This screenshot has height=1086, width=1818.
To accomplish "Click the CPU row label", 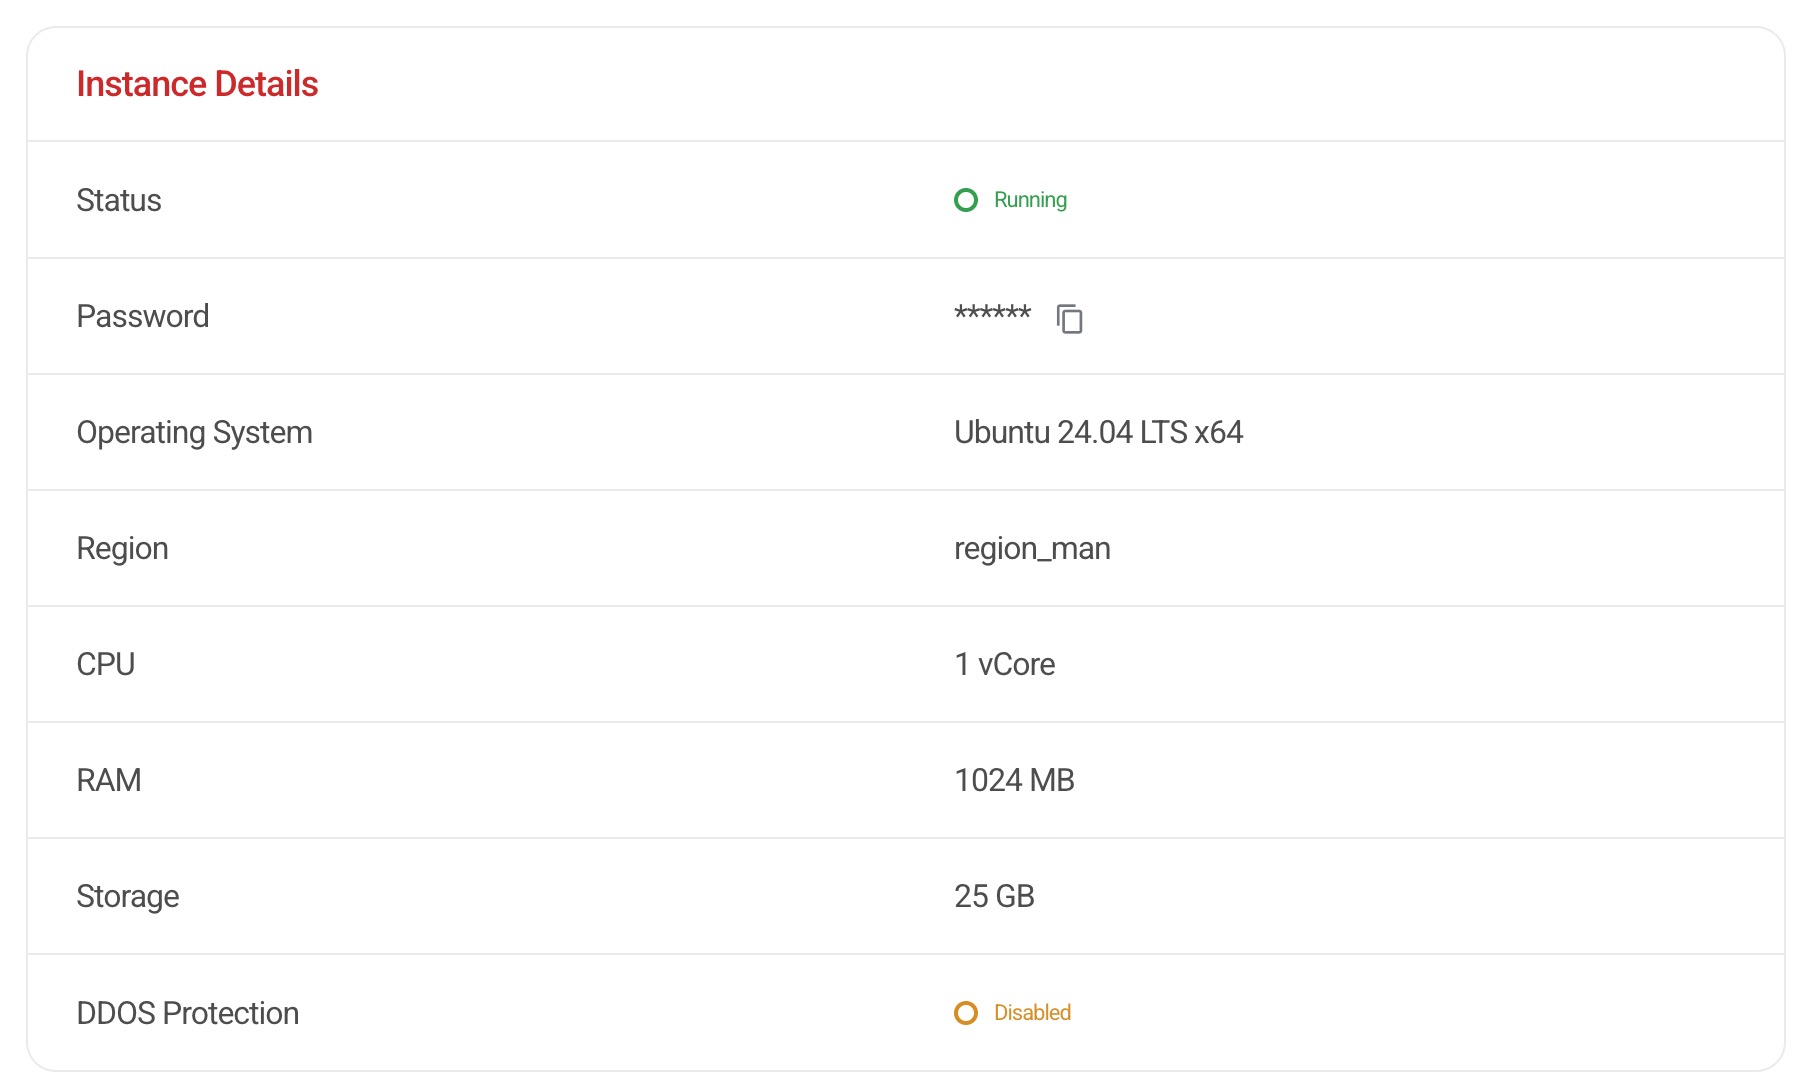I will (x=106, y=664).
